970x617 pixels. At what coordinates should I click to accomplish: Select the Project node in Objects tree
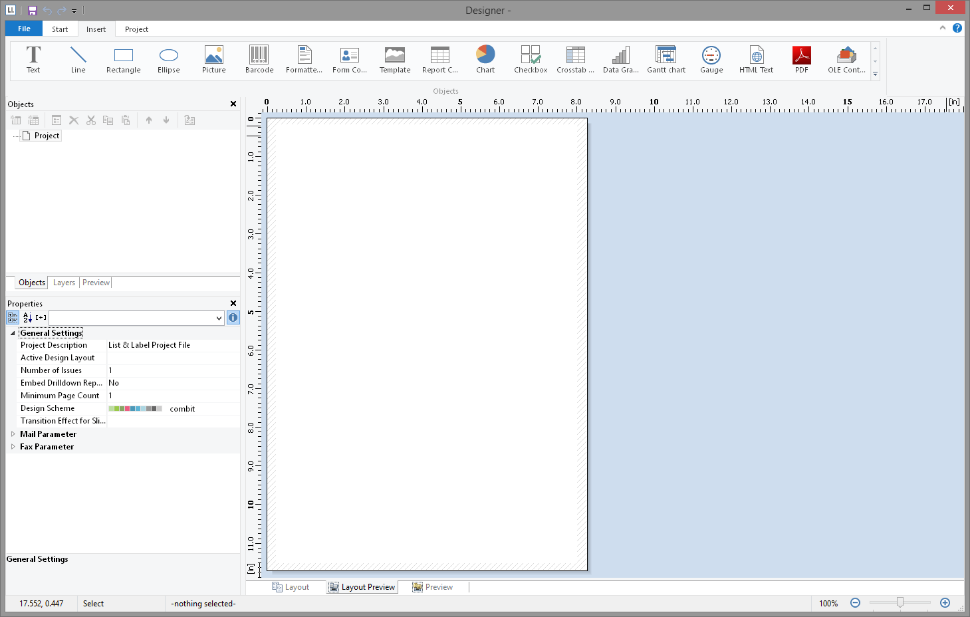46,135
